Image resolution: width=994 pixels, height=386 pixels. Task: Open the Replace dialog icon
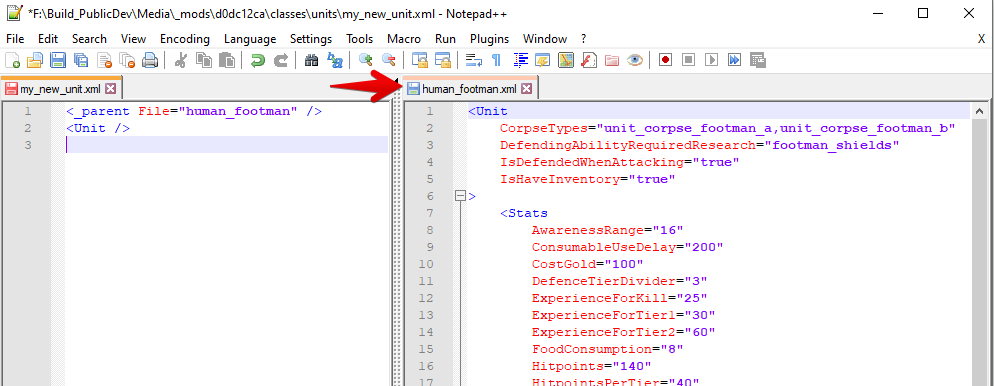pyautogui.click(x=334, y=60)
